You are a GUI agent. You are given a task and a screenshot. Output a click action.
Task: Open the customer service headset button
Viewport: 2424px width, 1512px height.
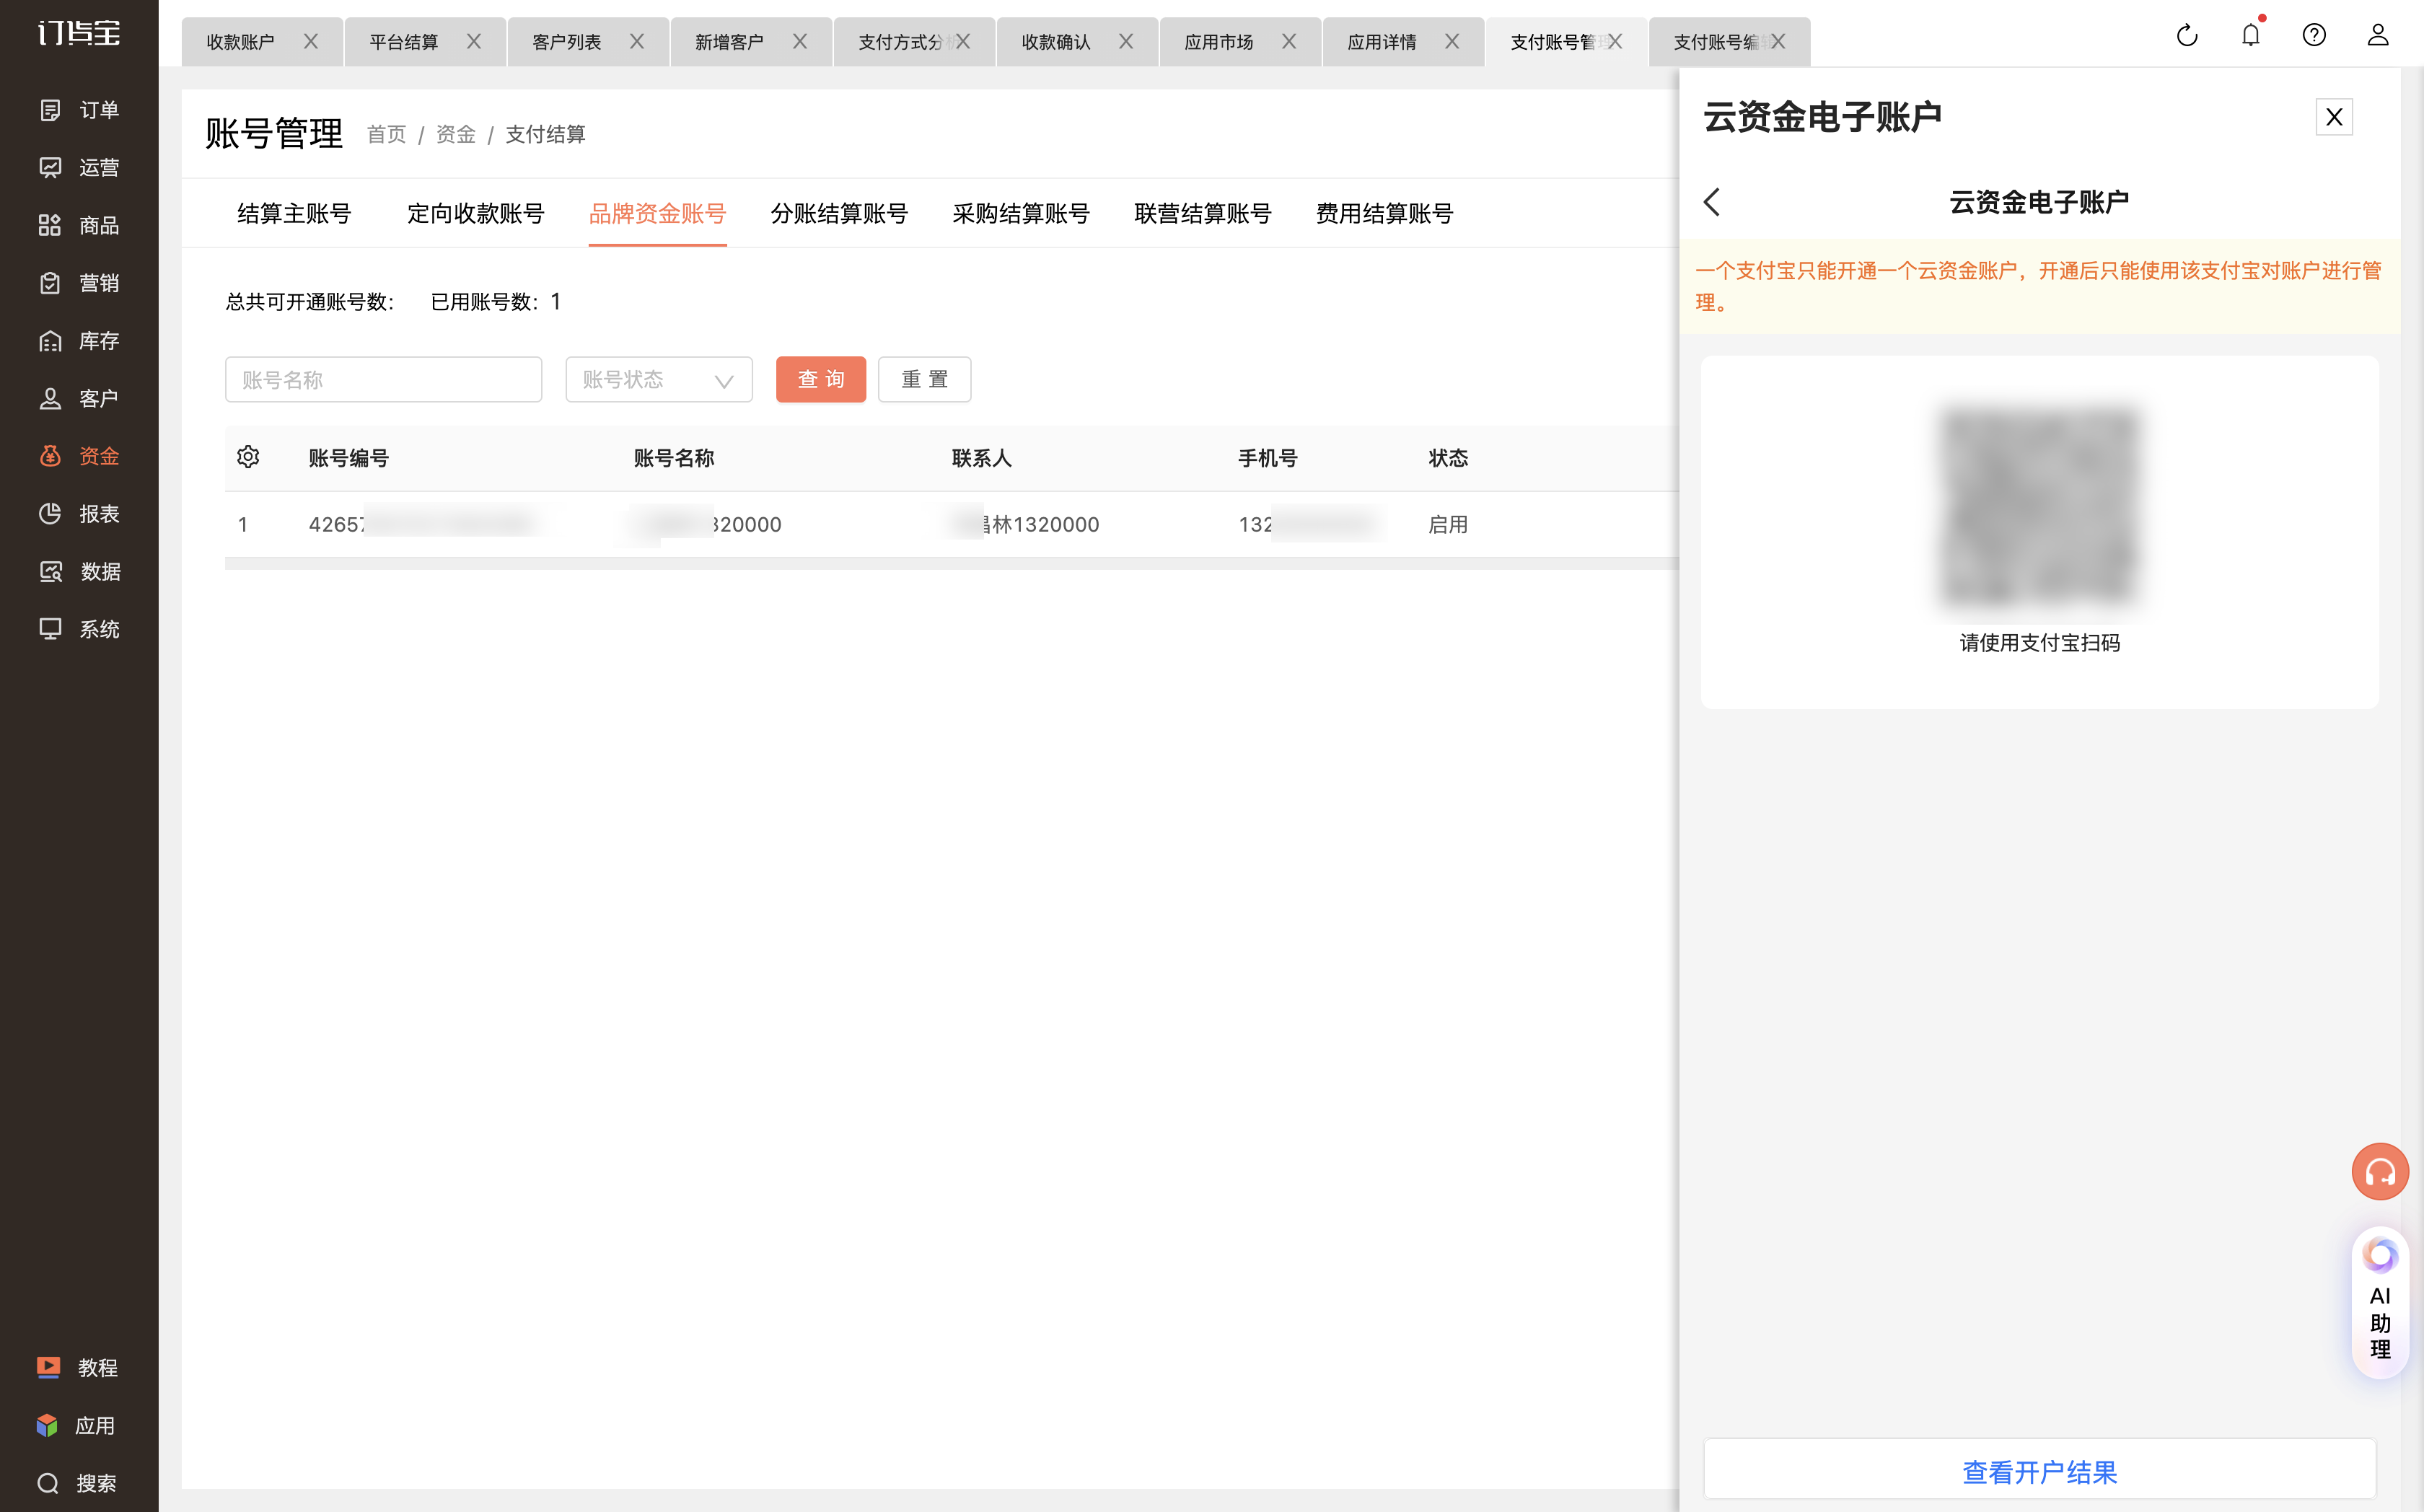2379,1171
